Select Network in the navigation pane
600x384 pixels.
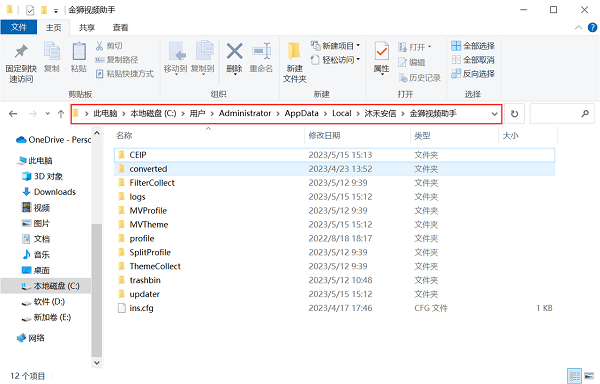click(x=31, y=338)
